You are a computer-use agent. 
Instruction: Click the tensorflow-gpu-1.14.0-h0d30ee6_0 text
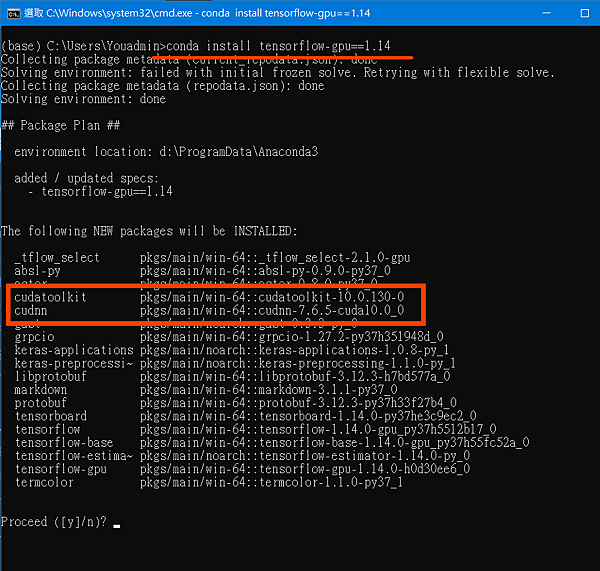click(364, 469)
